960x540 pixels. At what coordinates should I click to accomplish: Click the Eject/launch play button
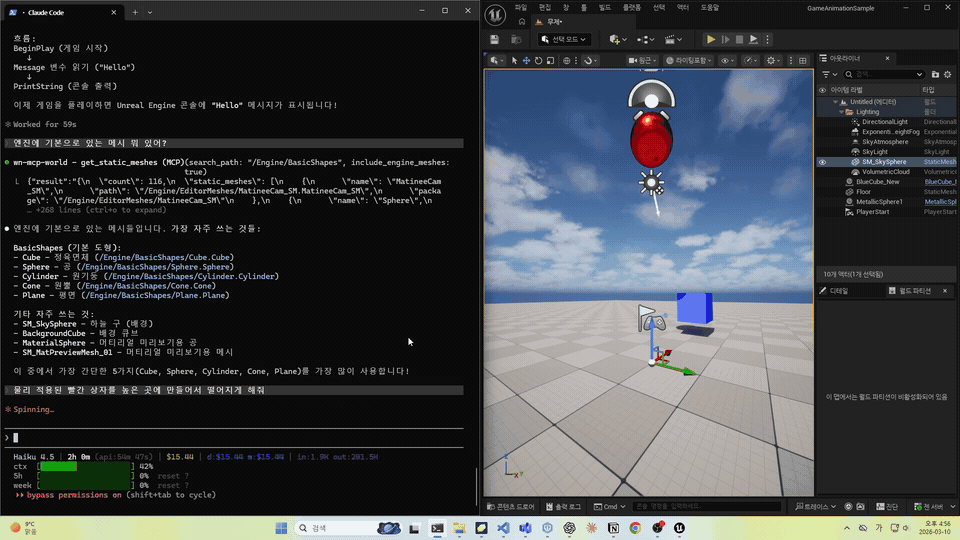[754, 39]
